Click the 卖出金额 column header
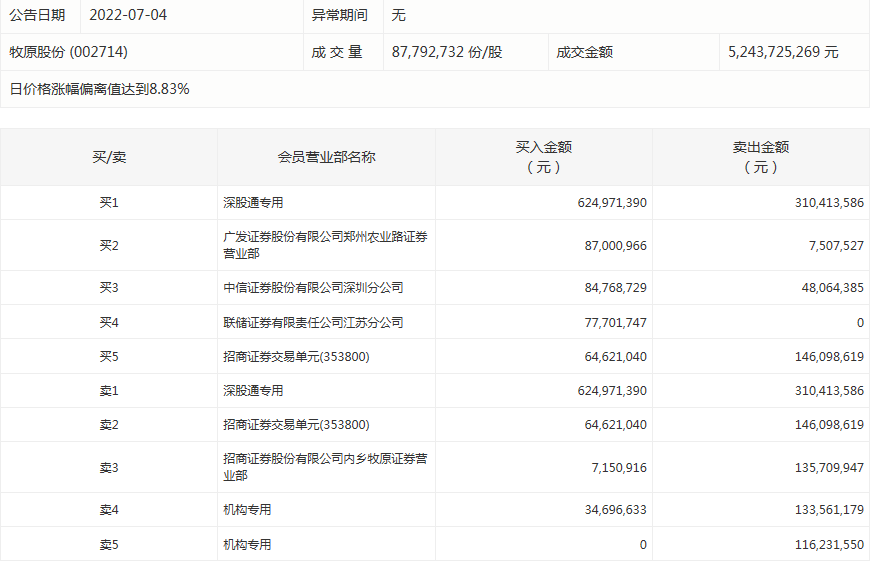 [760, 157]
